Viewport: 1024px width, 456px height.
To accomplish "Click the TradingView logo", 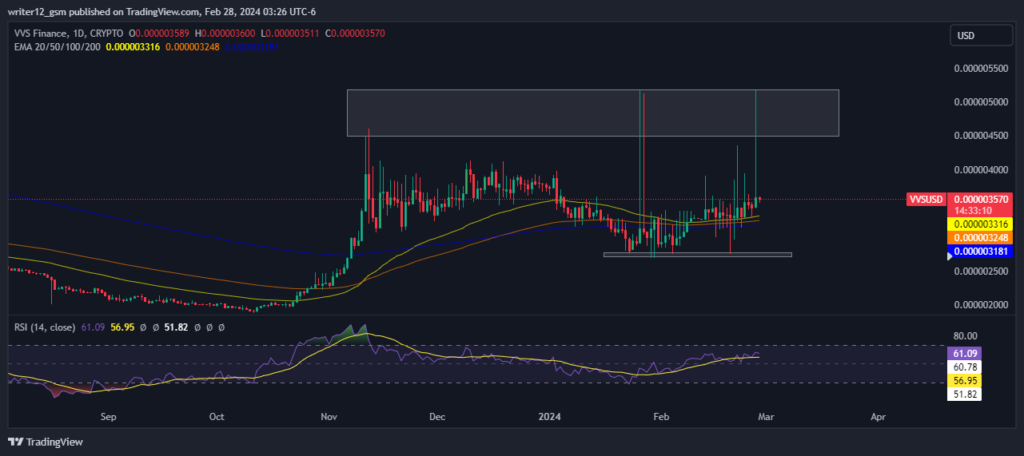I will pyautogui.click(x=45, y=442).
